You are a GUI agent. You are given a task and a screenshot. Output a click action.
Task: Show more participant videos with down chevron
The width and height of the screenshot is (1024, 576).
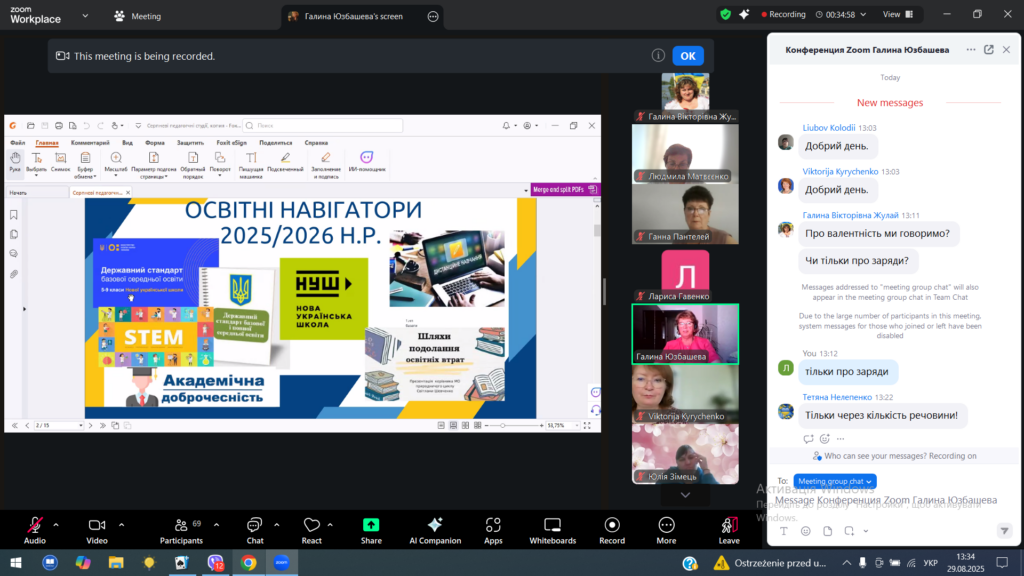coord(685,495)
